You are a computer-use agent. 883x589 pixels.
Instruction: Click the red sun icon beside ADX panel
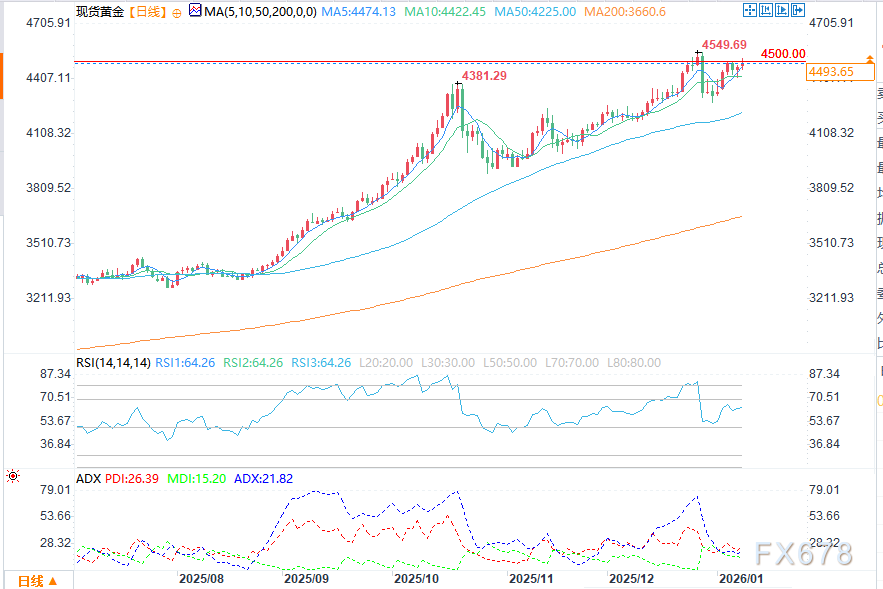(x=12, y=478)
